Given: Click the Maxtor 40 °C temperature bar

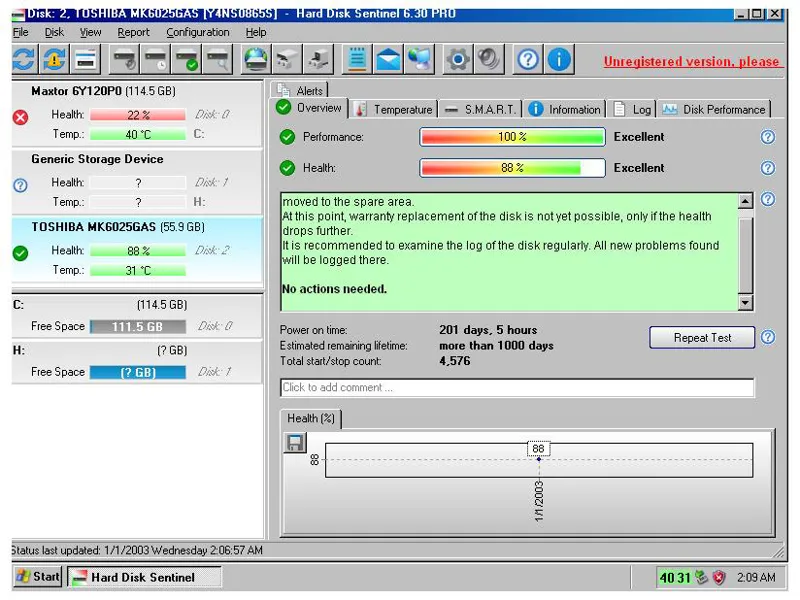Looking at the screenshot, I should [x=138, y=134].
